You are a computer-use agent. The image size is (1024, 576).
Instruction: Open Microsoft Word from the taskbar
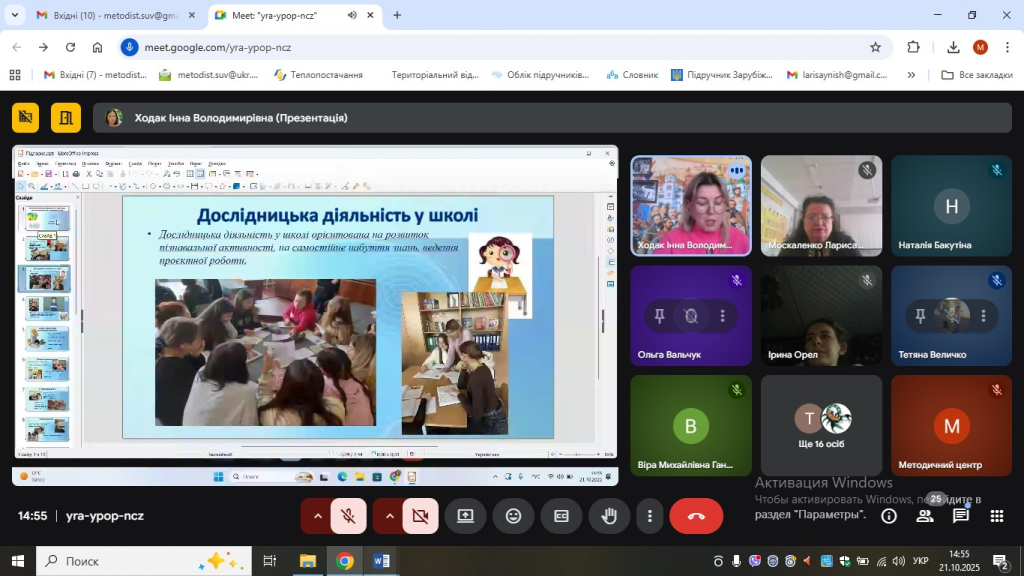(381, 561)
